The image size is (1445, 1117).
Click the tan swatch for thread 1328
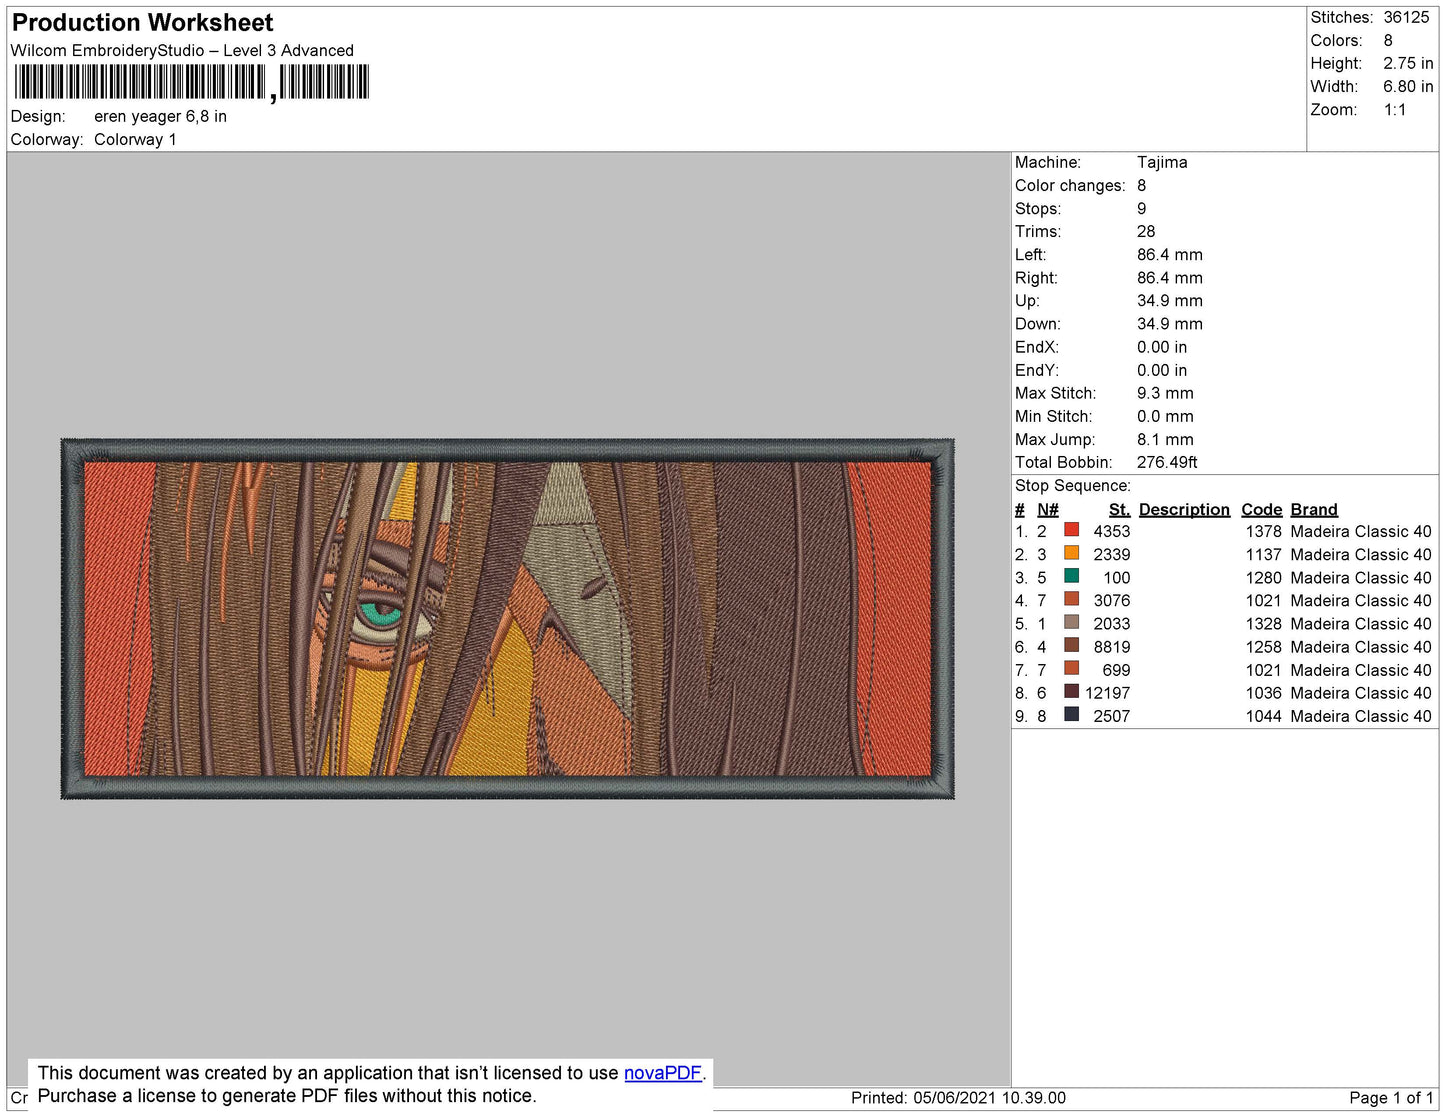pos(1072,622)
